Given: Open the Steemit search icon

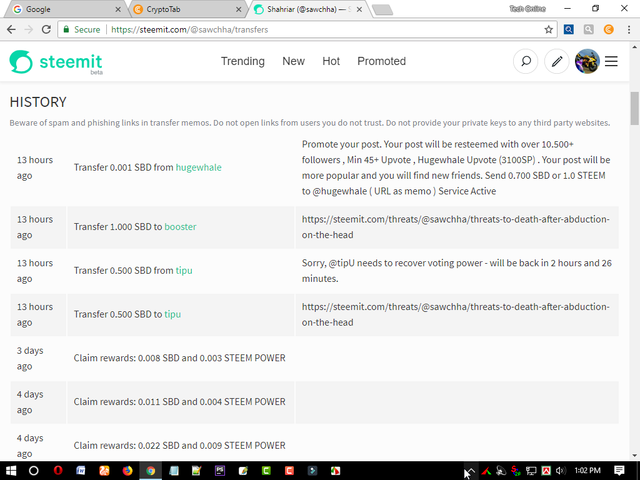Looking at the screenshot, I should [x=525, y=62].
